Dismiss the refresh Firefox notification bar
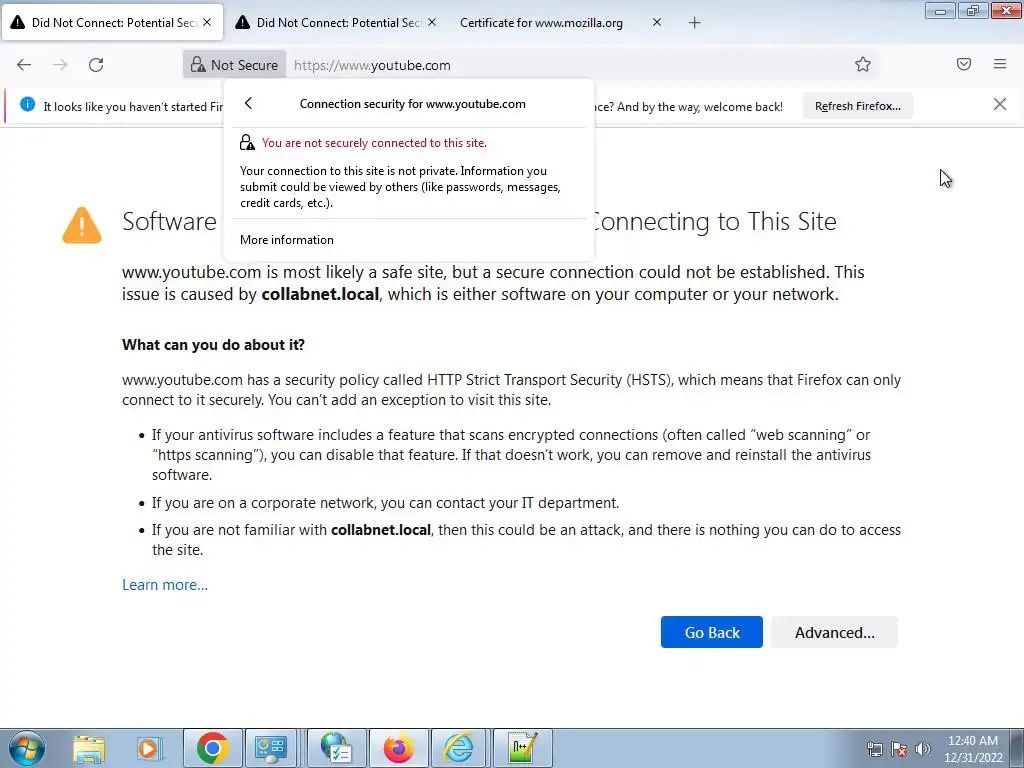1024x768 pixels. 1000,104
